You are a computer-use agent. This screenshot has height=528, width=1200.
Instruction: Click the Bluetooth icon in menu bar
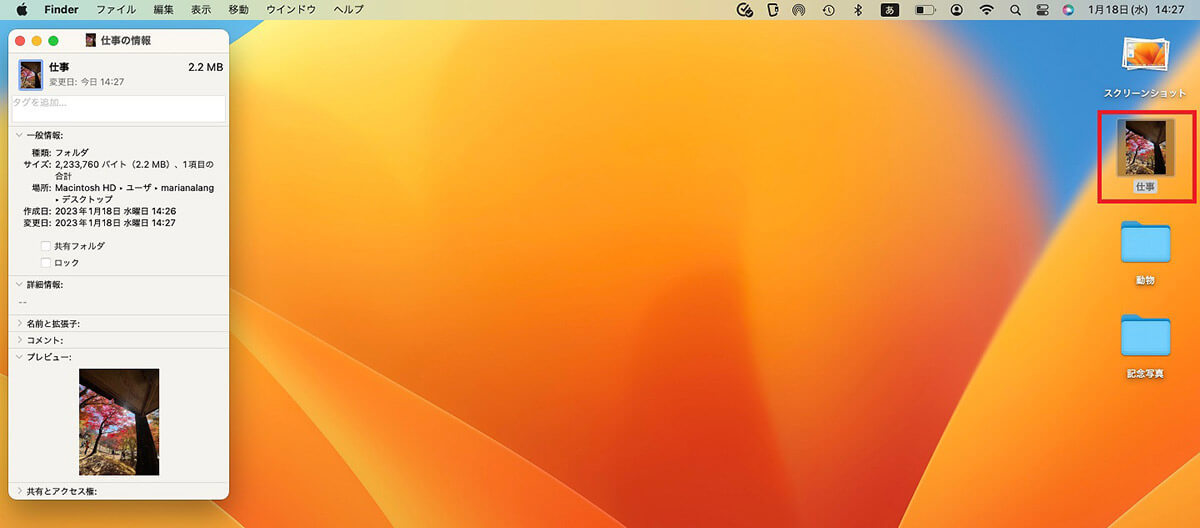[857, 9]
